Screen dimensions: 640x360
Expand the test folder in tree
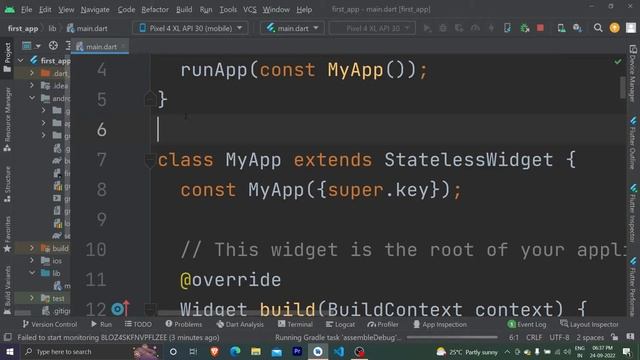(32, 298)
